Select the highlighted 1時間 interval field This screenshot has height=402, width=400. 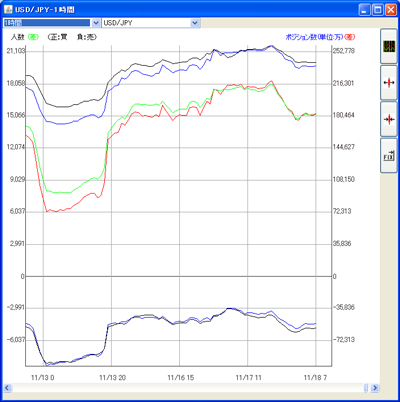point(47,23)
